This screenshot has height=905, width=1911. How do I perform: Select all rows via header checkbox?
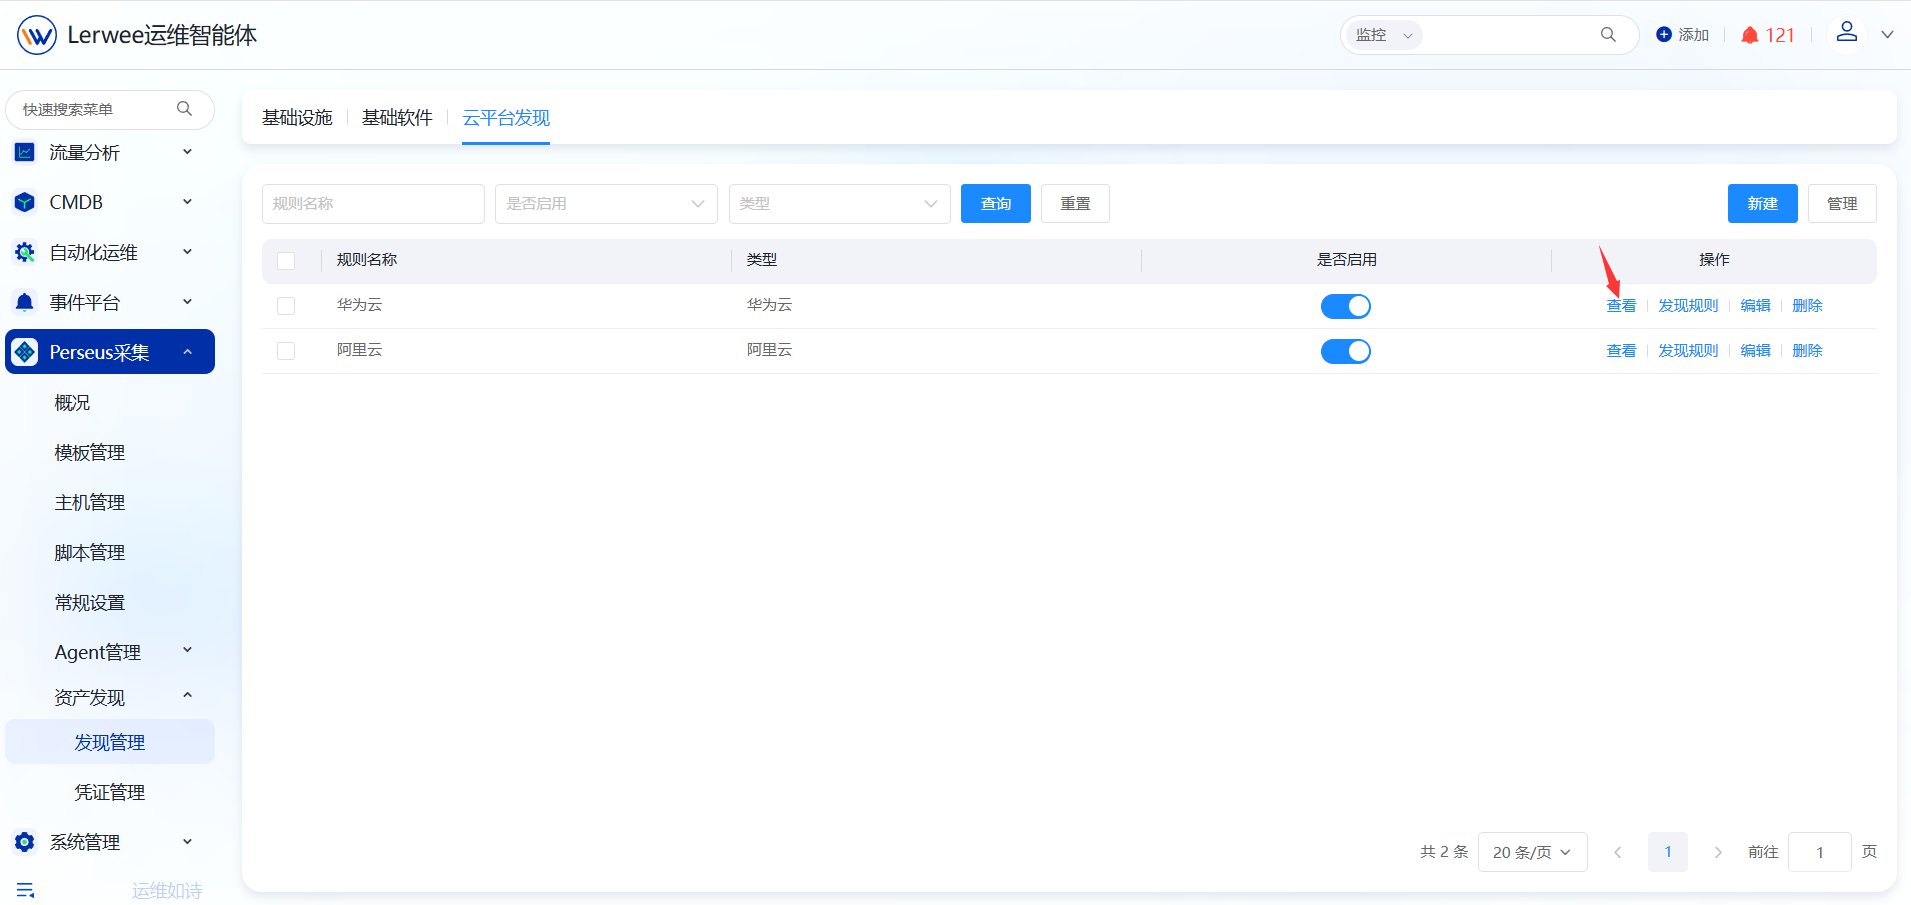pos(286,261)
